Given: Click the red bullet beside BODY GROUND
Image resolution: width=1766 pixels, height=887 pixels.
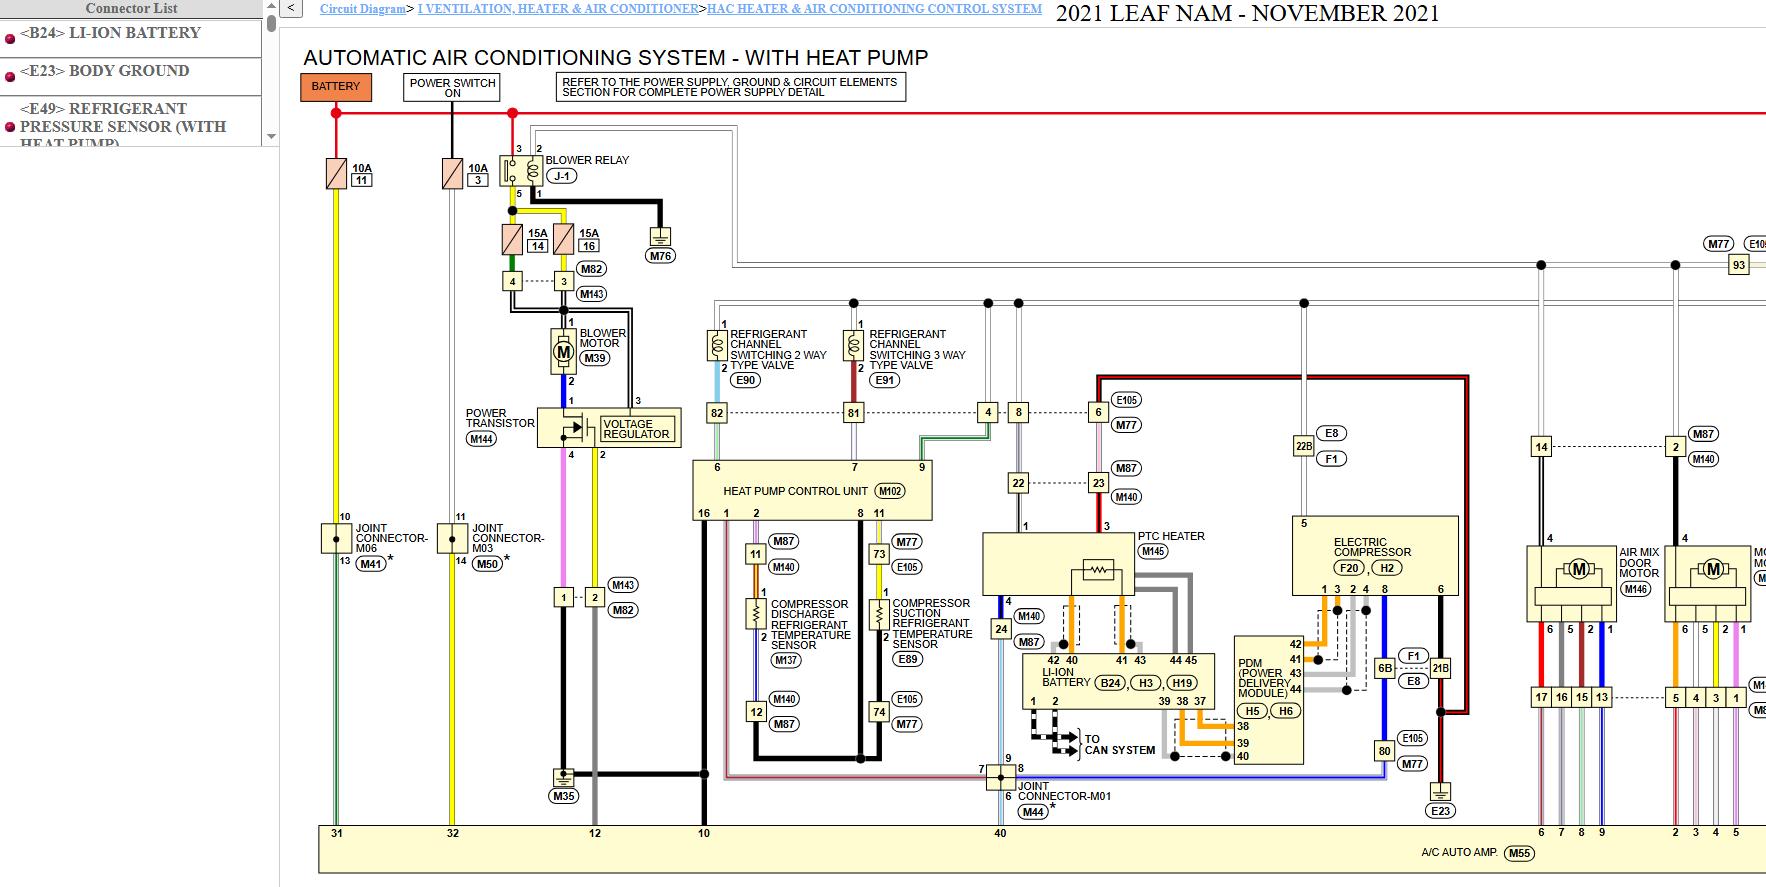Looking at the screenshot, I should click(10, 78).
